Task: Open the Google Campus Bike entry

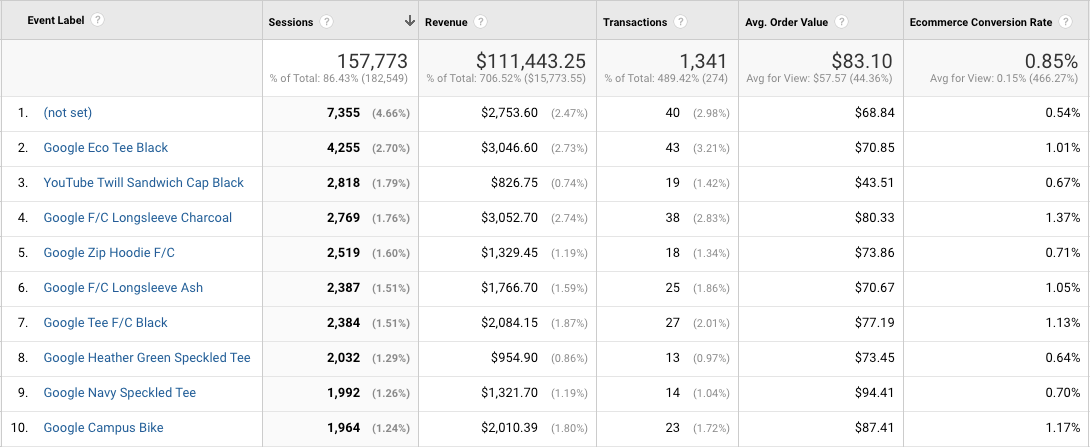Action: [103, 428]
